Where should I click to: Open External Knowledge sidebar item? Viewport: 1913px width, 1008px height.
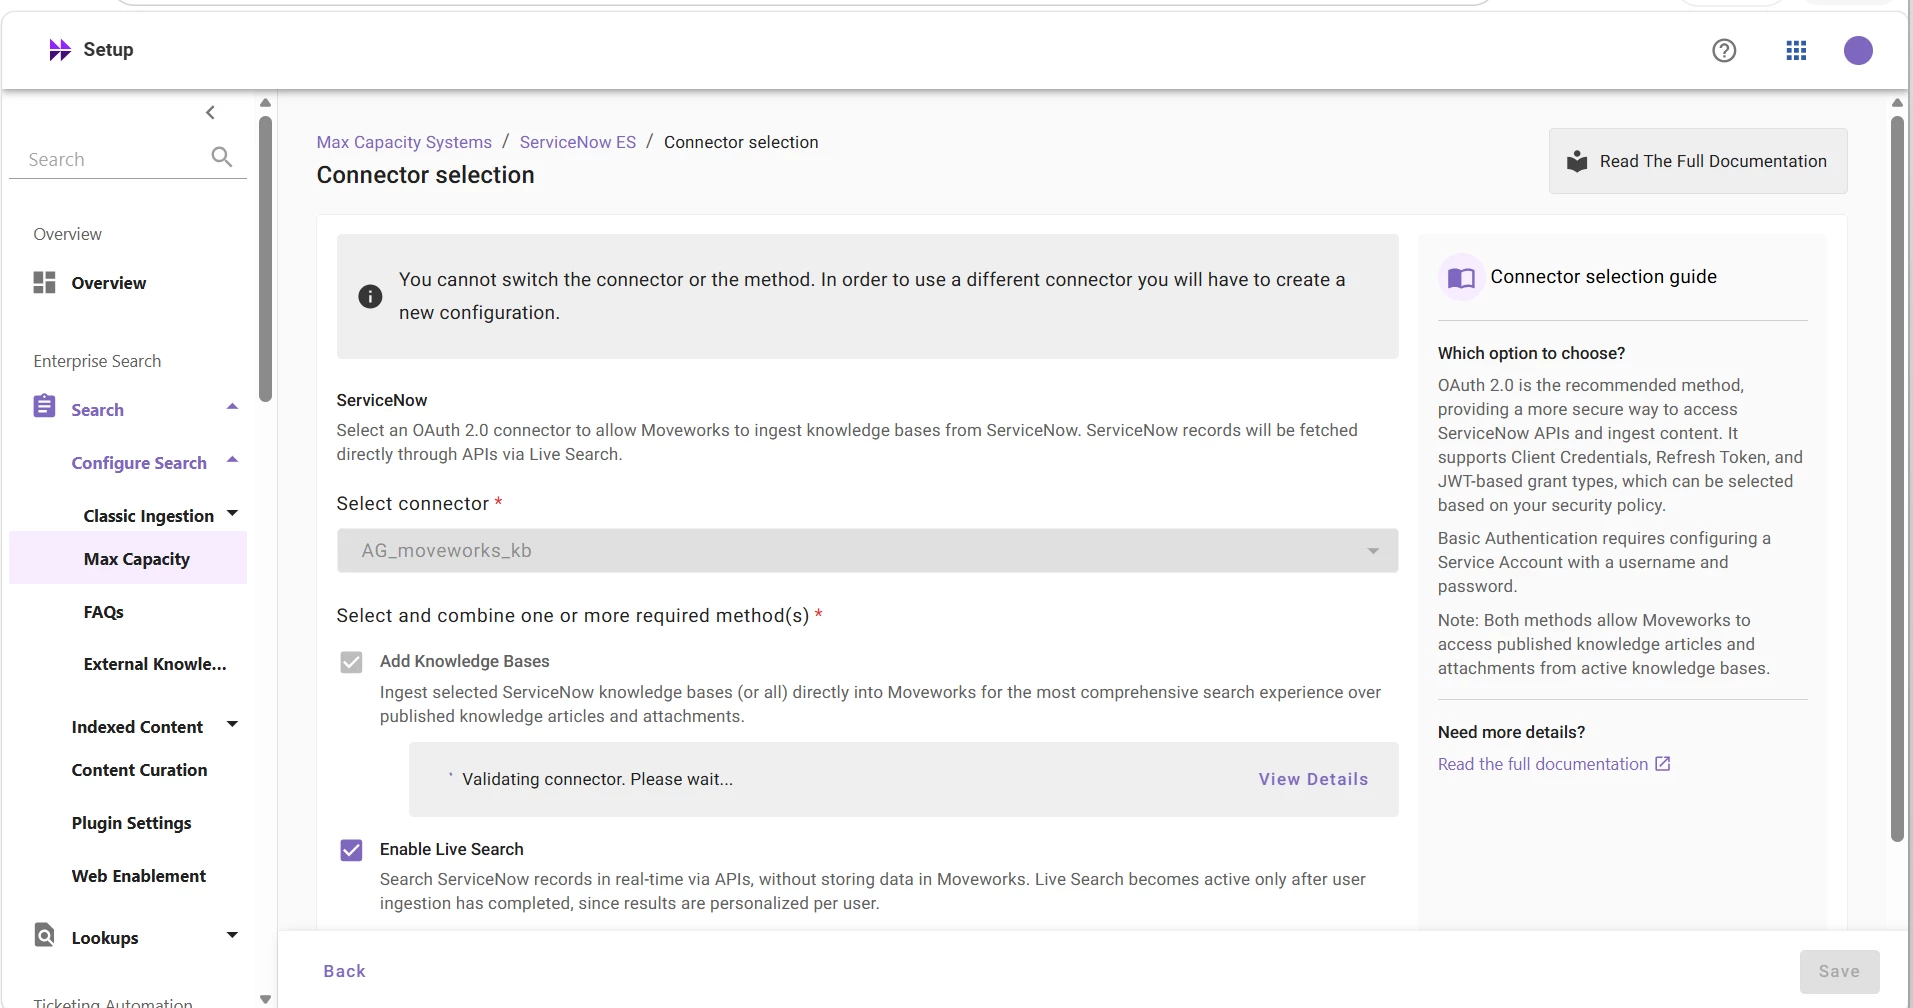click(155, 664)
